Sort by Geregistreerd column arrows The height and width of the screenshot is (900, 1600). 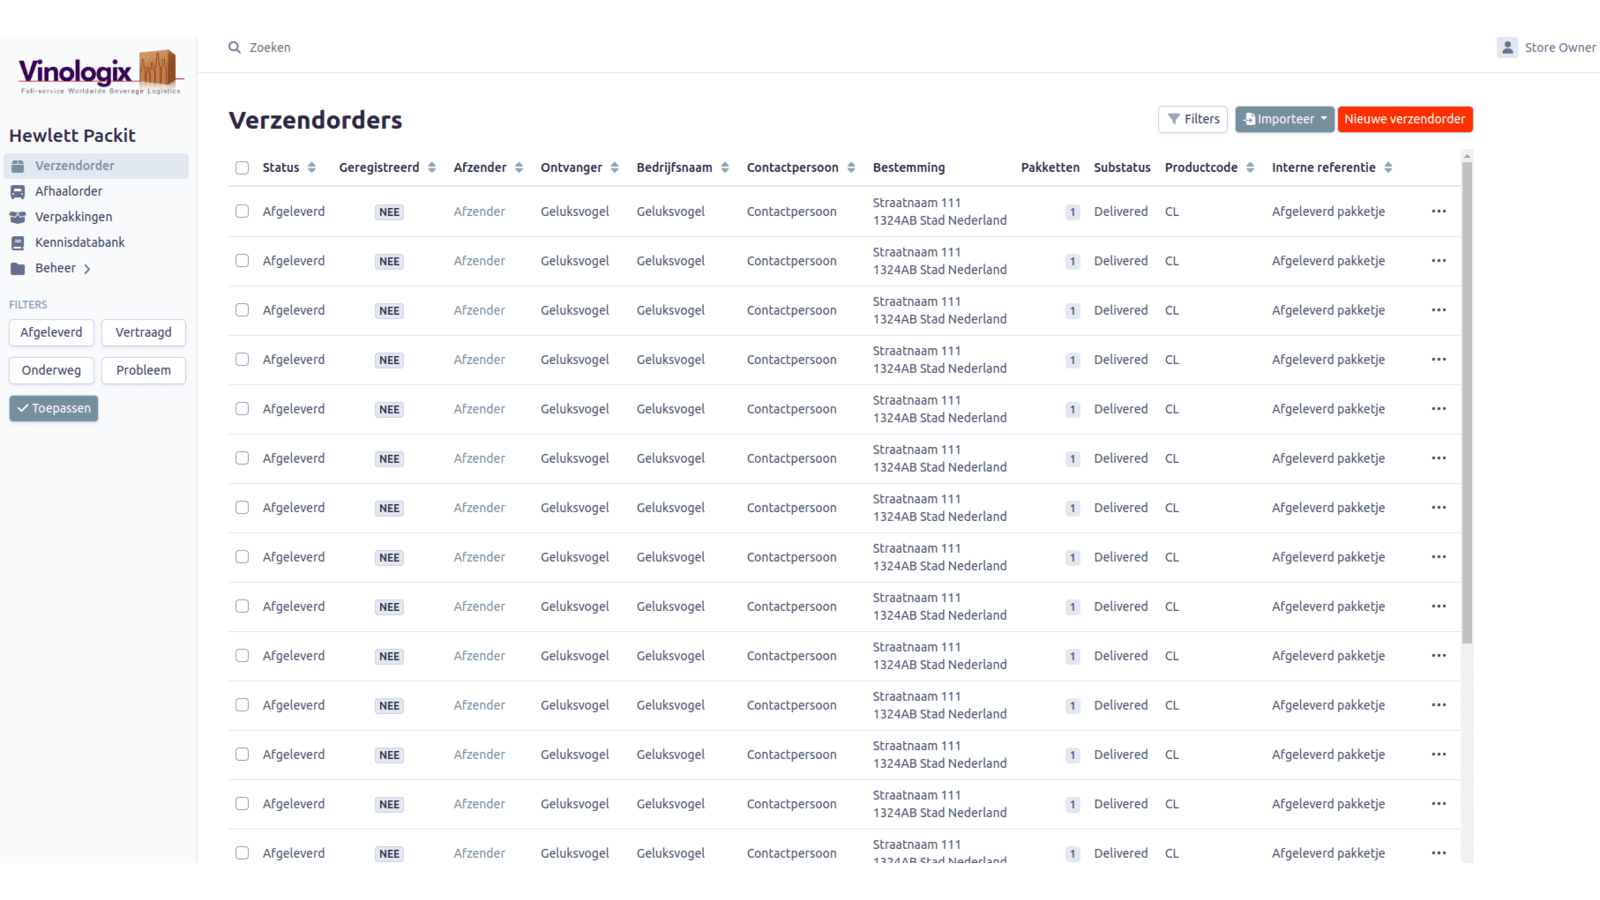432,168
